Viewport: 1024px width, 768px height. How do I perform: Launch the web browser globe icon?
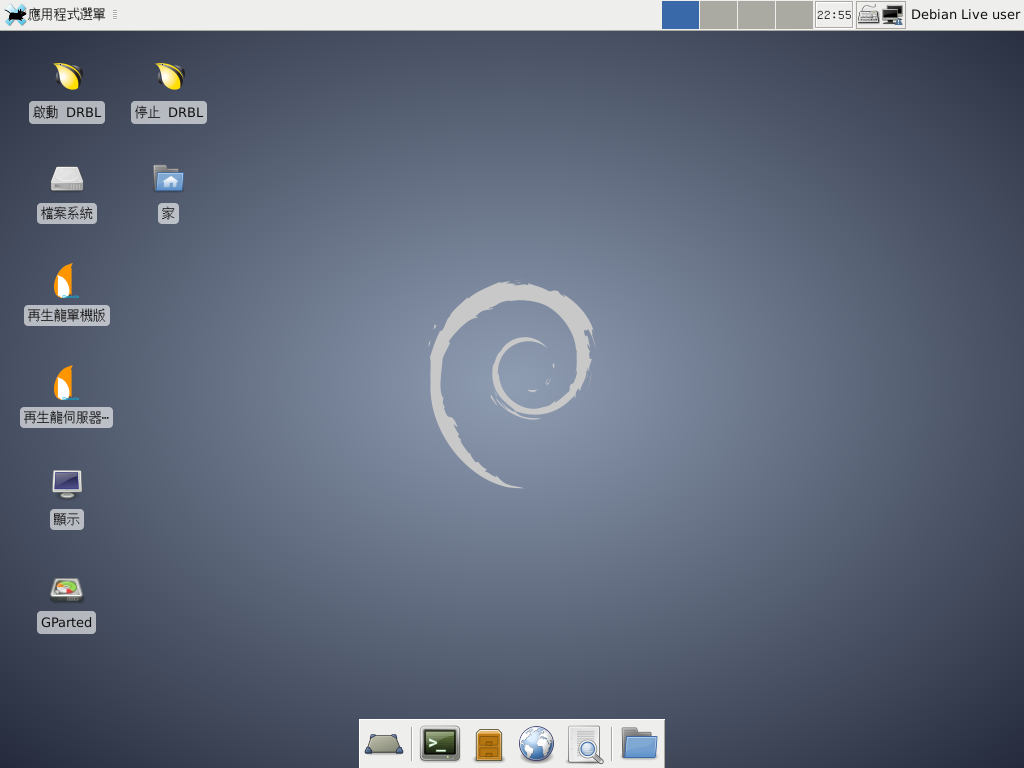click(x=536, y=744)
